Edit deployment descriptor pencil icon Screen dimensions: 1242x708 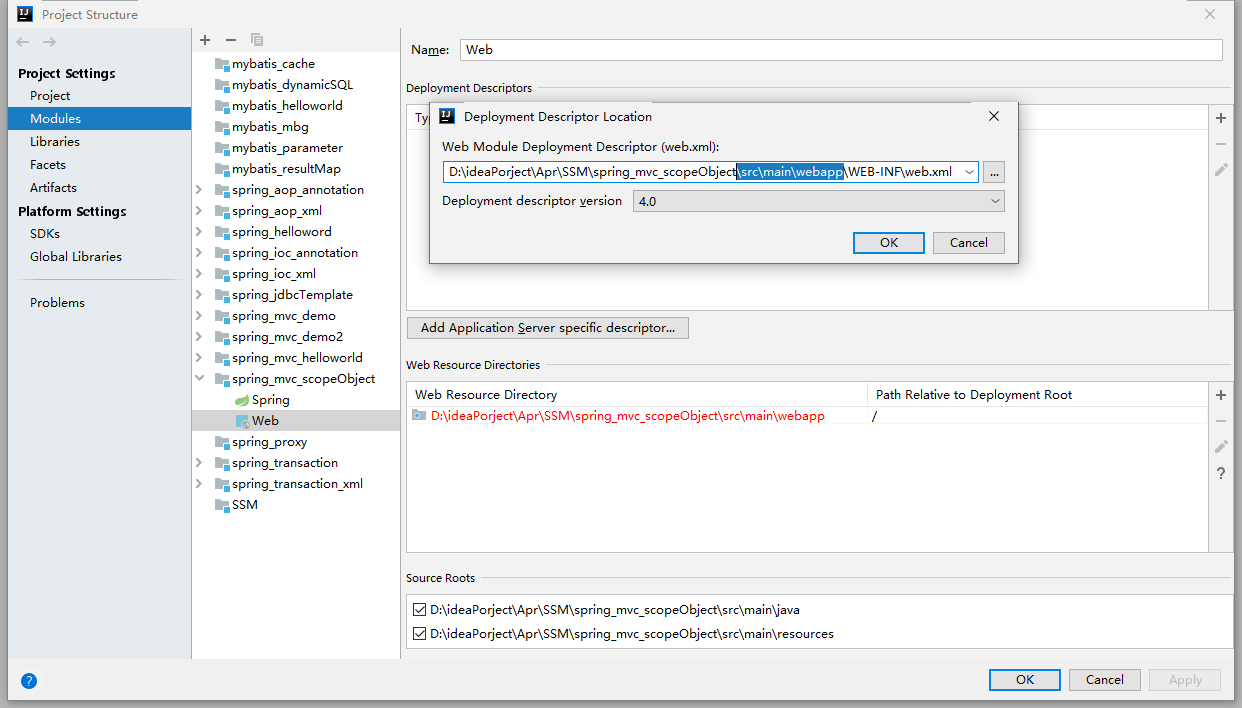tap(1221, 170)
